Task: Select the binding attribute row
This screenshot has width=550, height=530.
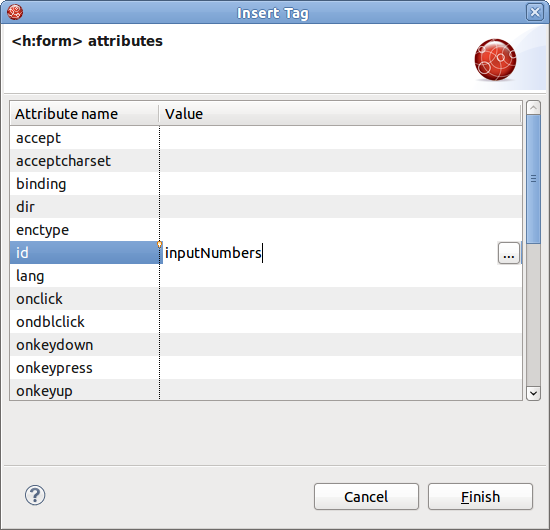Action: coord(266,184)
